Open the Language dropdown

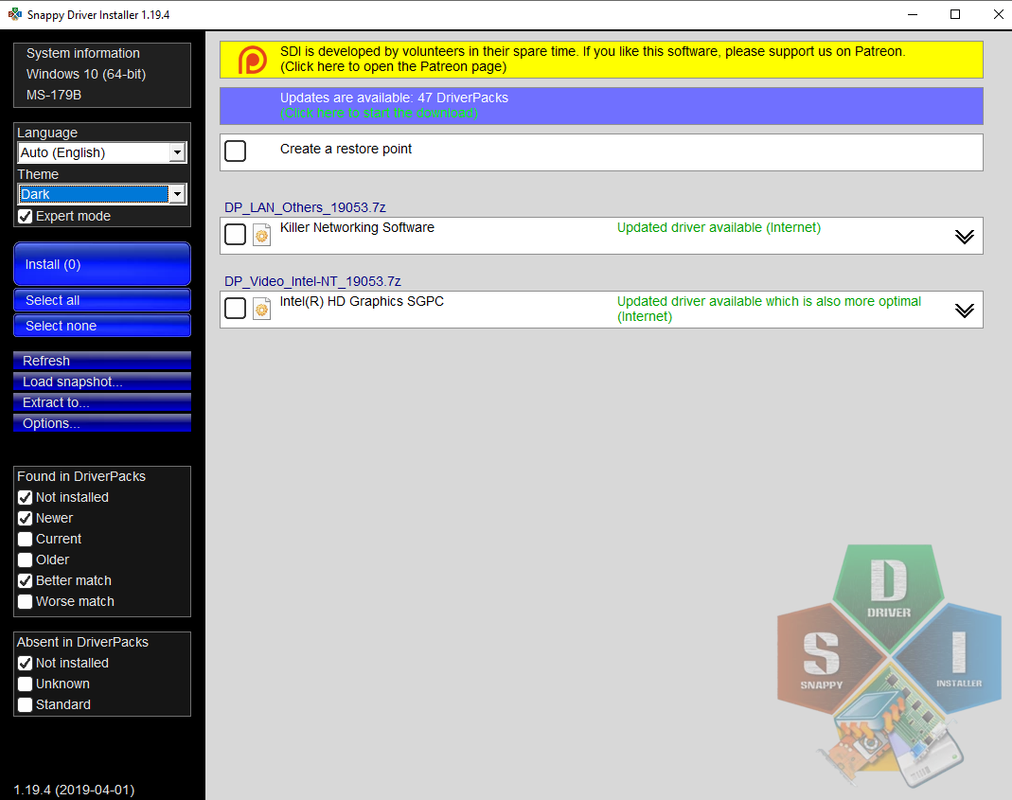point(103,152)
